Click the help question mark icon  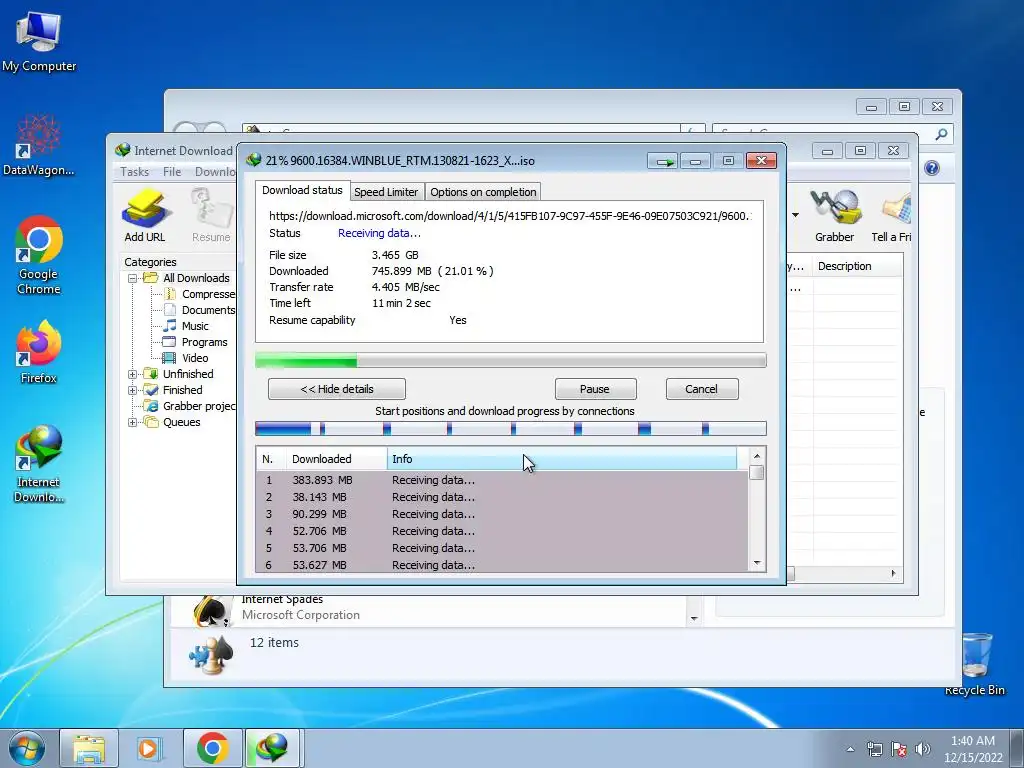(x=932, y=168)
